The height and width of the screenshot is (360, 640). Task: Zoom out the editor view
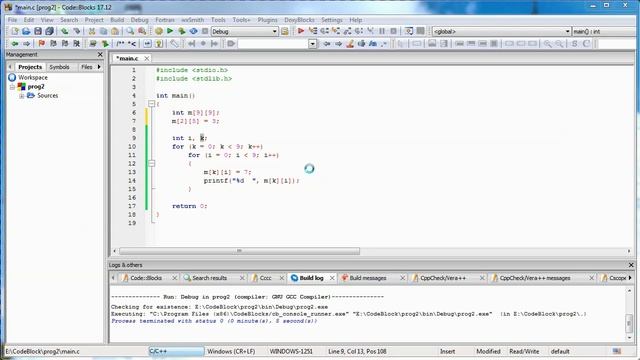point(559,43)
